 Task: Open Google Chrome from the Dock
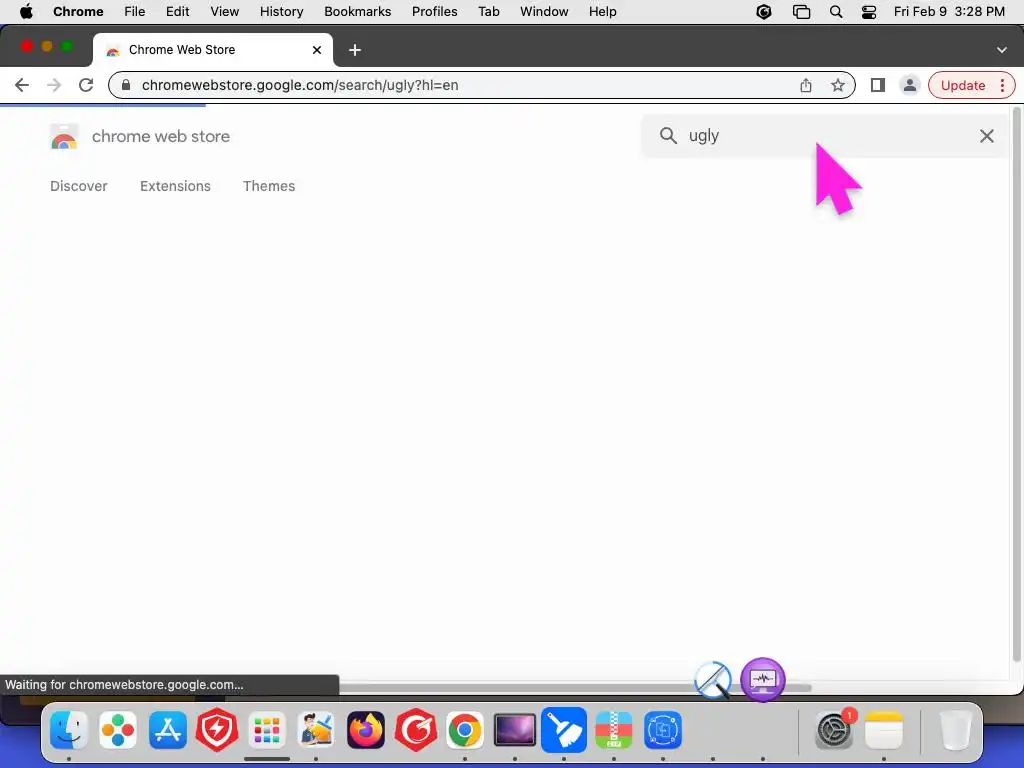coord(465,729)
